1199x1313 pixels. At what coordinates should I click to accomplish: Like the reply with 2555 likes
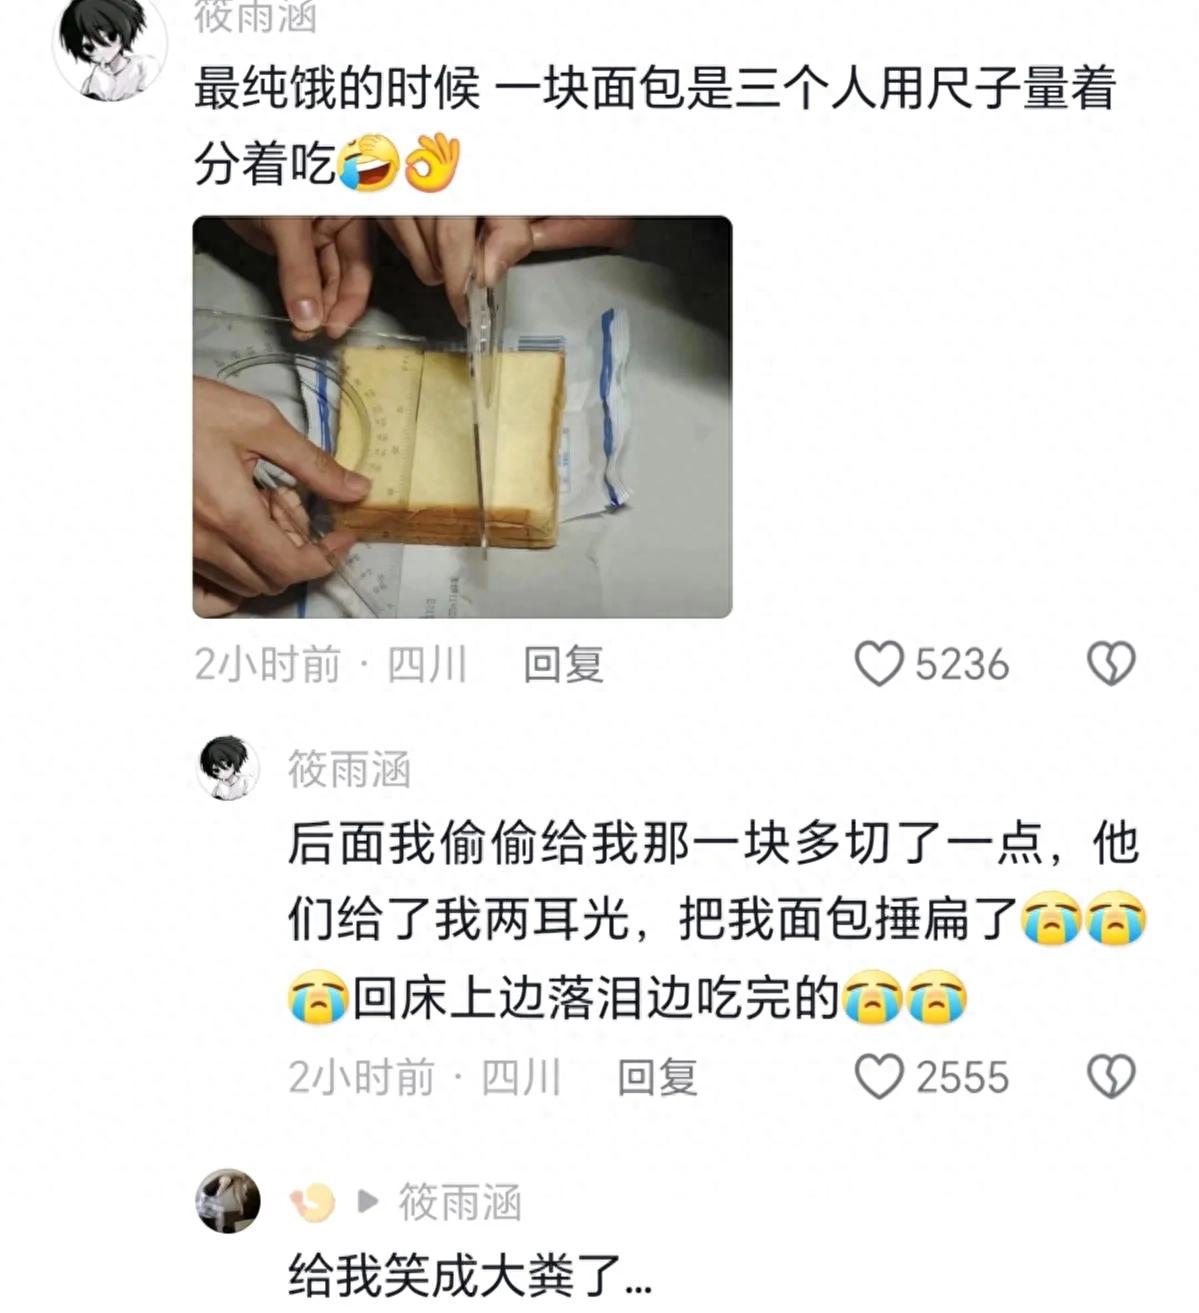point(878,1077)
